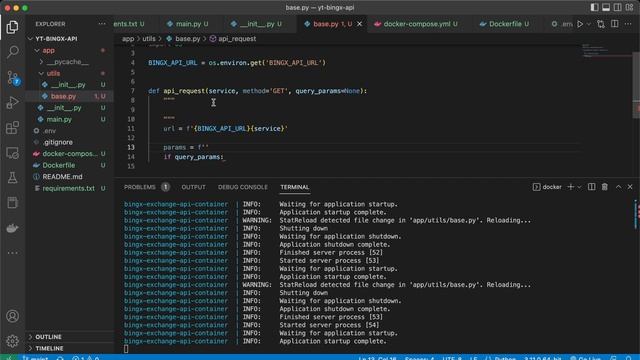The height and width of the screenshot is (360, 640).
Task: Switch to the docker-compose.yml tab
Action: (416, 24)
